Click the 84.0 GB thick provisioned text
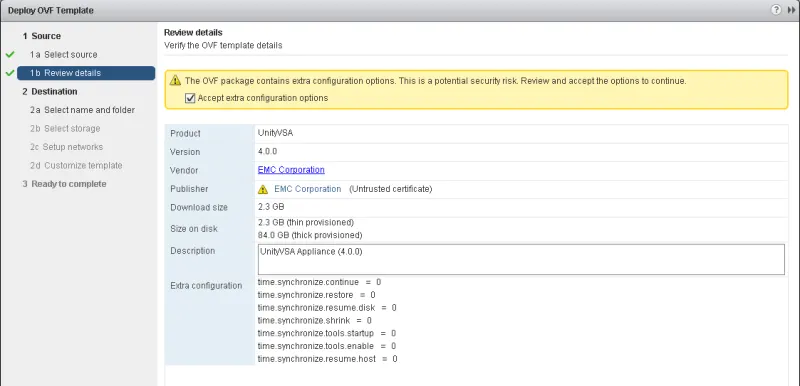The width and height of the screenshot is (800, 386). click(x=310, y=235)
